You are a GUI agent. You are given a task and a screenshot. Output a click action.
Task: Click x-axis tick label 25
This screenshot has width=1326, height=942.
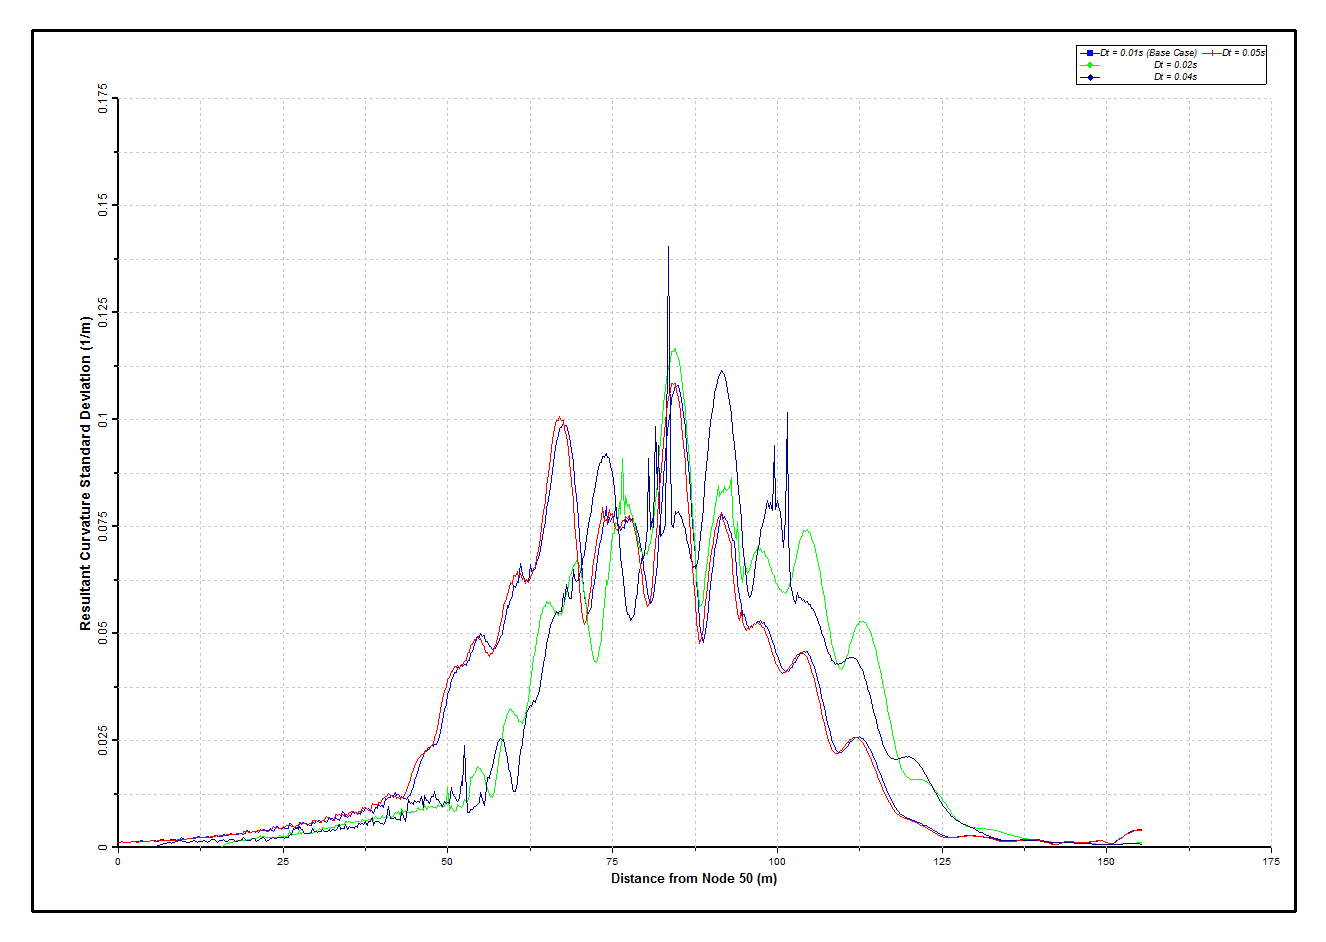pyautogui.click(x=283, y=861)
